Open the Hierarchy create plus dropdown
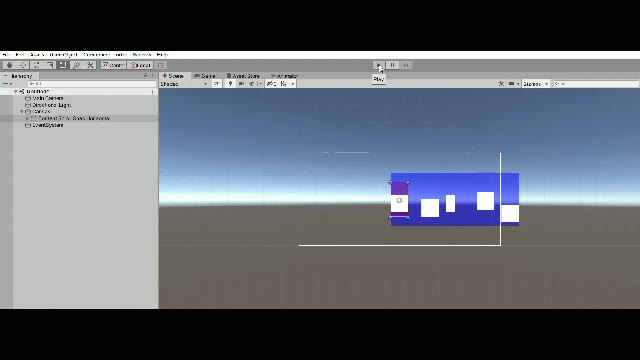 (7, 84)
